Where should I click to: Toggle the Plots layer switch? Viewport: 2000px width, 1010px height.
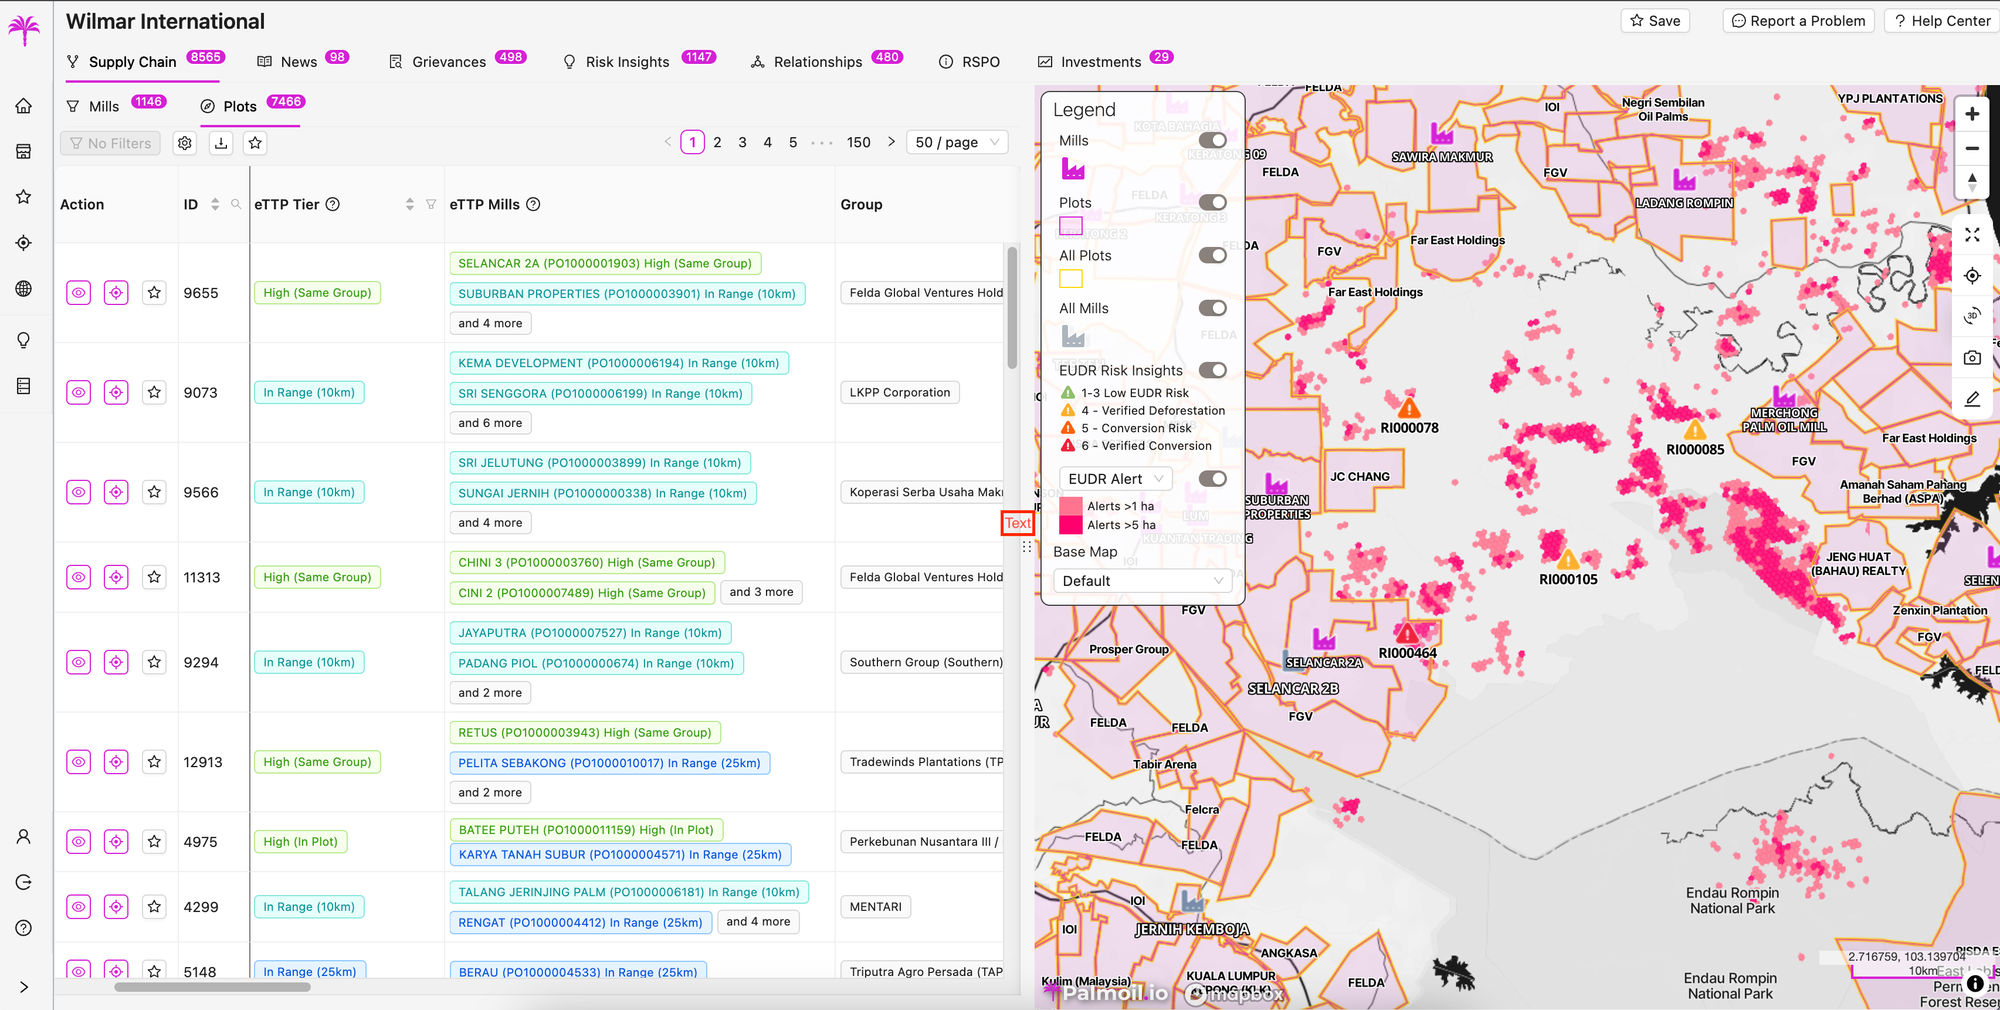click(x=1212, y=203)
